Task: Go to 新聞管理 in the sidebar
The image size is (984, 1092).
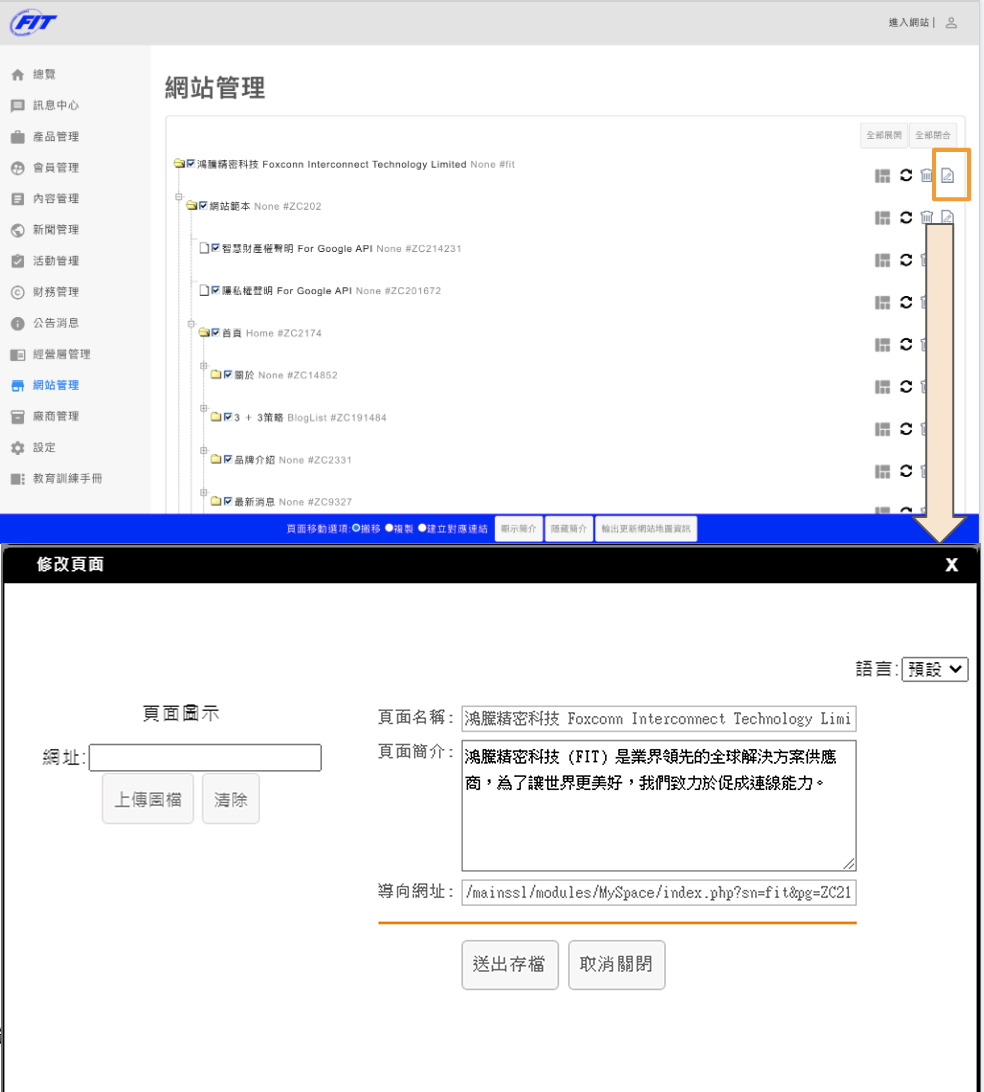Action: [56, 230]
